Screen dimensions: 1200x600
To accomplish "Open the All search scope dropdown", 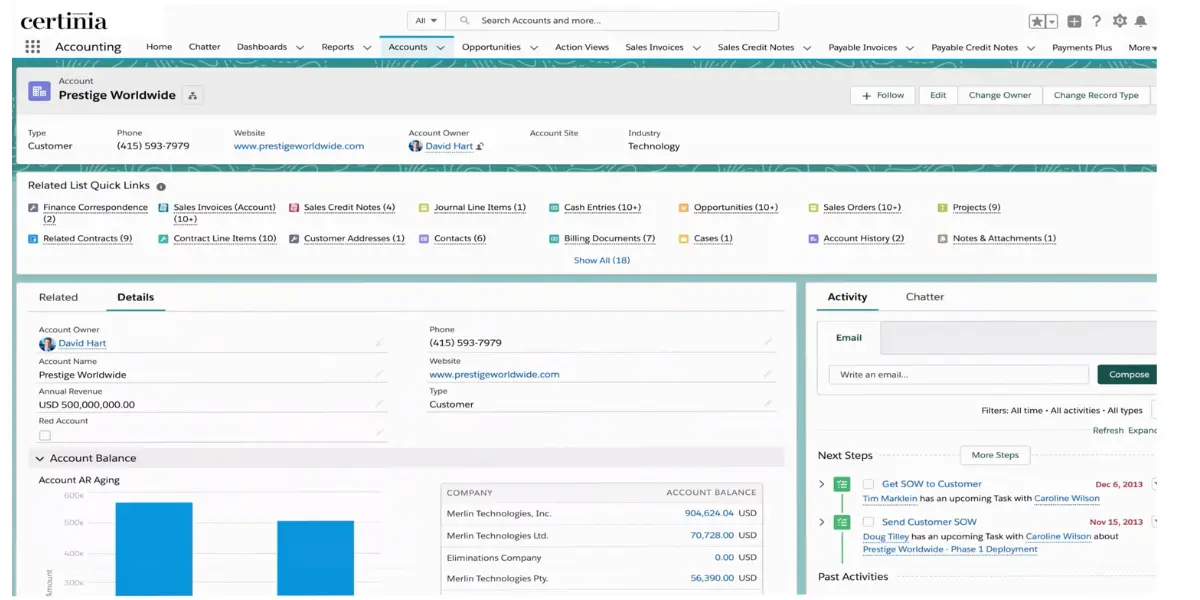I will [x=427, y=20].
